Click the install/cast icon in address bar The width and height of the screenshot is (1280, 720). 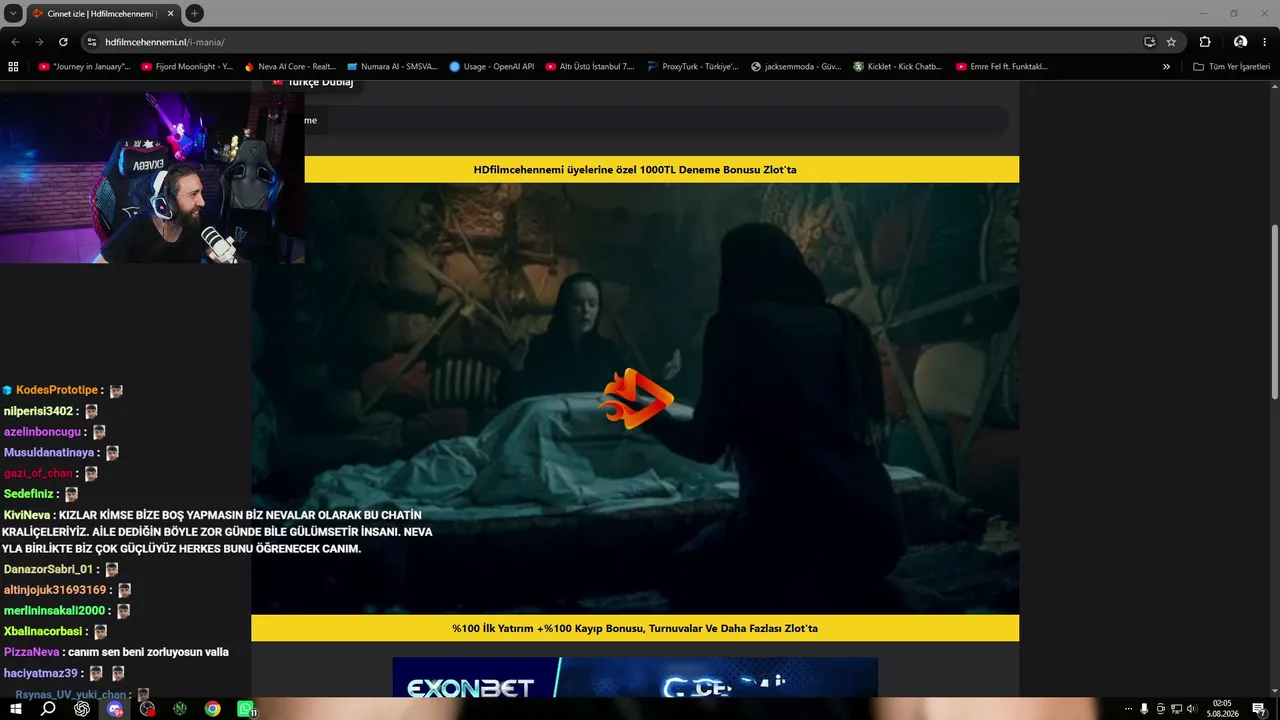(1149, 42)
